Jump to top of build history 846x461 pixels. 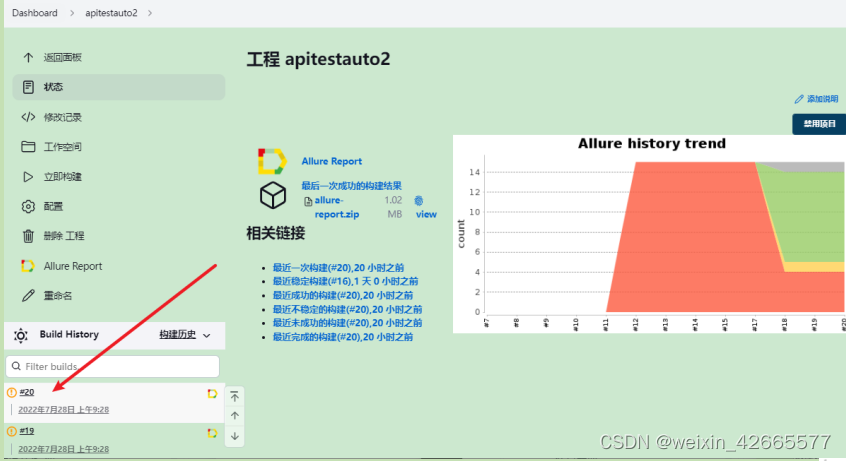[235, 397]
